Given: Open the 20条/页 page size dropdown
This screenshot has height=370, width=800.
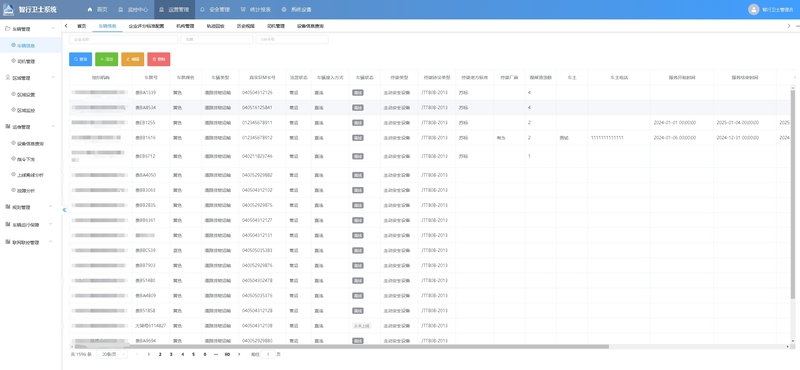Looking at the screenshot, I should 112,354.
